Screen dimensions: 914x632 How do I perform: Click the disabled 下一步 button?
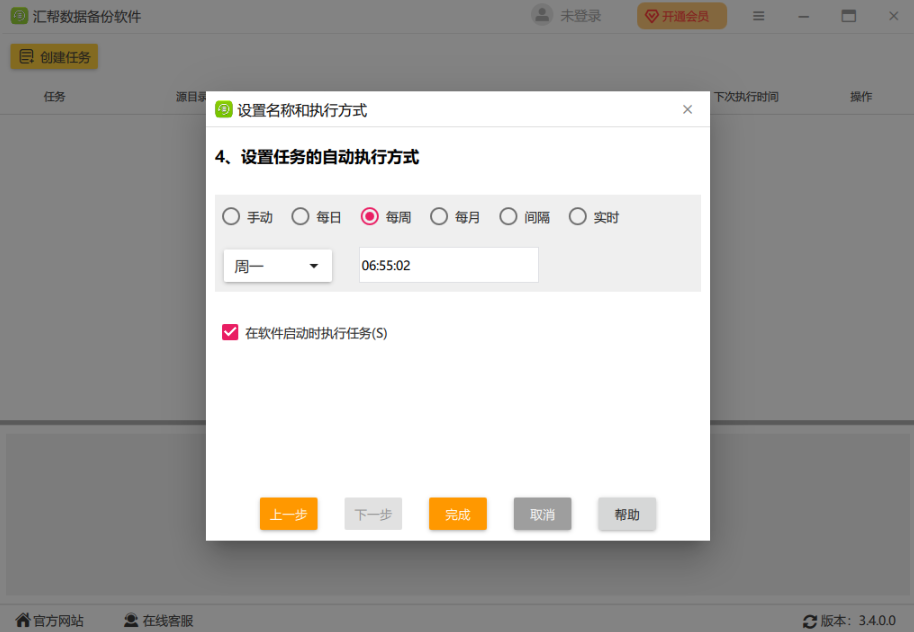point(373,514)
